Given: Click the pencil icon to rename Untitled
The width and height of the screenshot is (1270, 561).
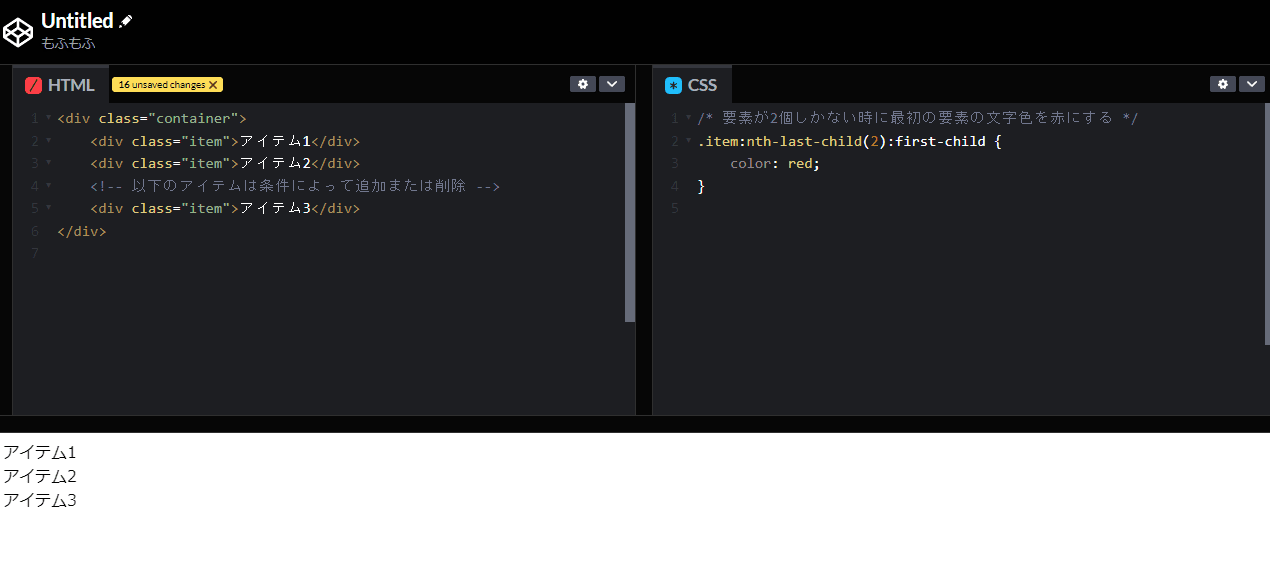Looking at the screenshot, I should point(126,21).
